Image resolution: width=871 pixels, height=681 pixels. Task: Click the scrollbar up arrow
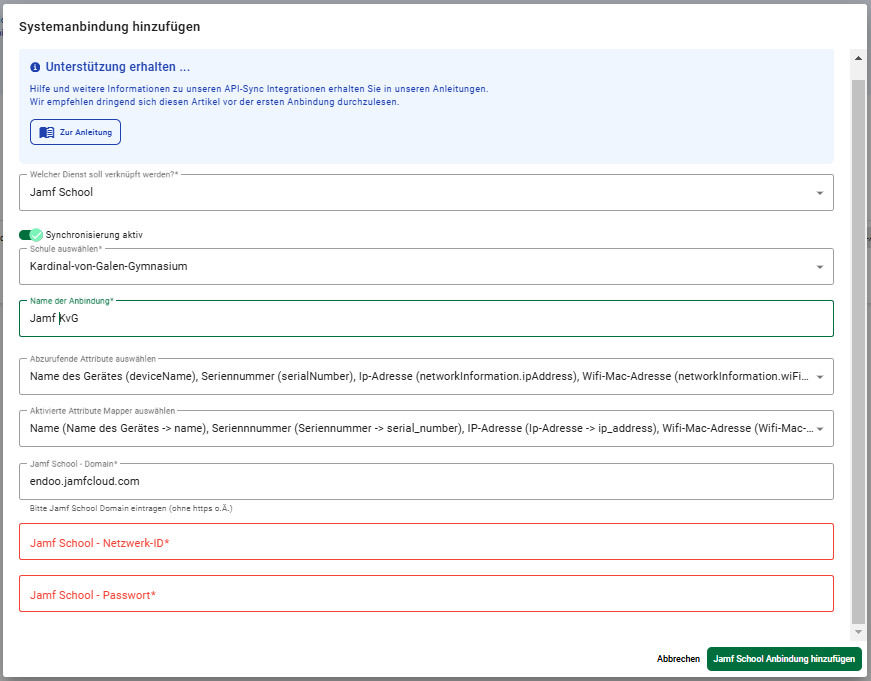click(858, 58)
